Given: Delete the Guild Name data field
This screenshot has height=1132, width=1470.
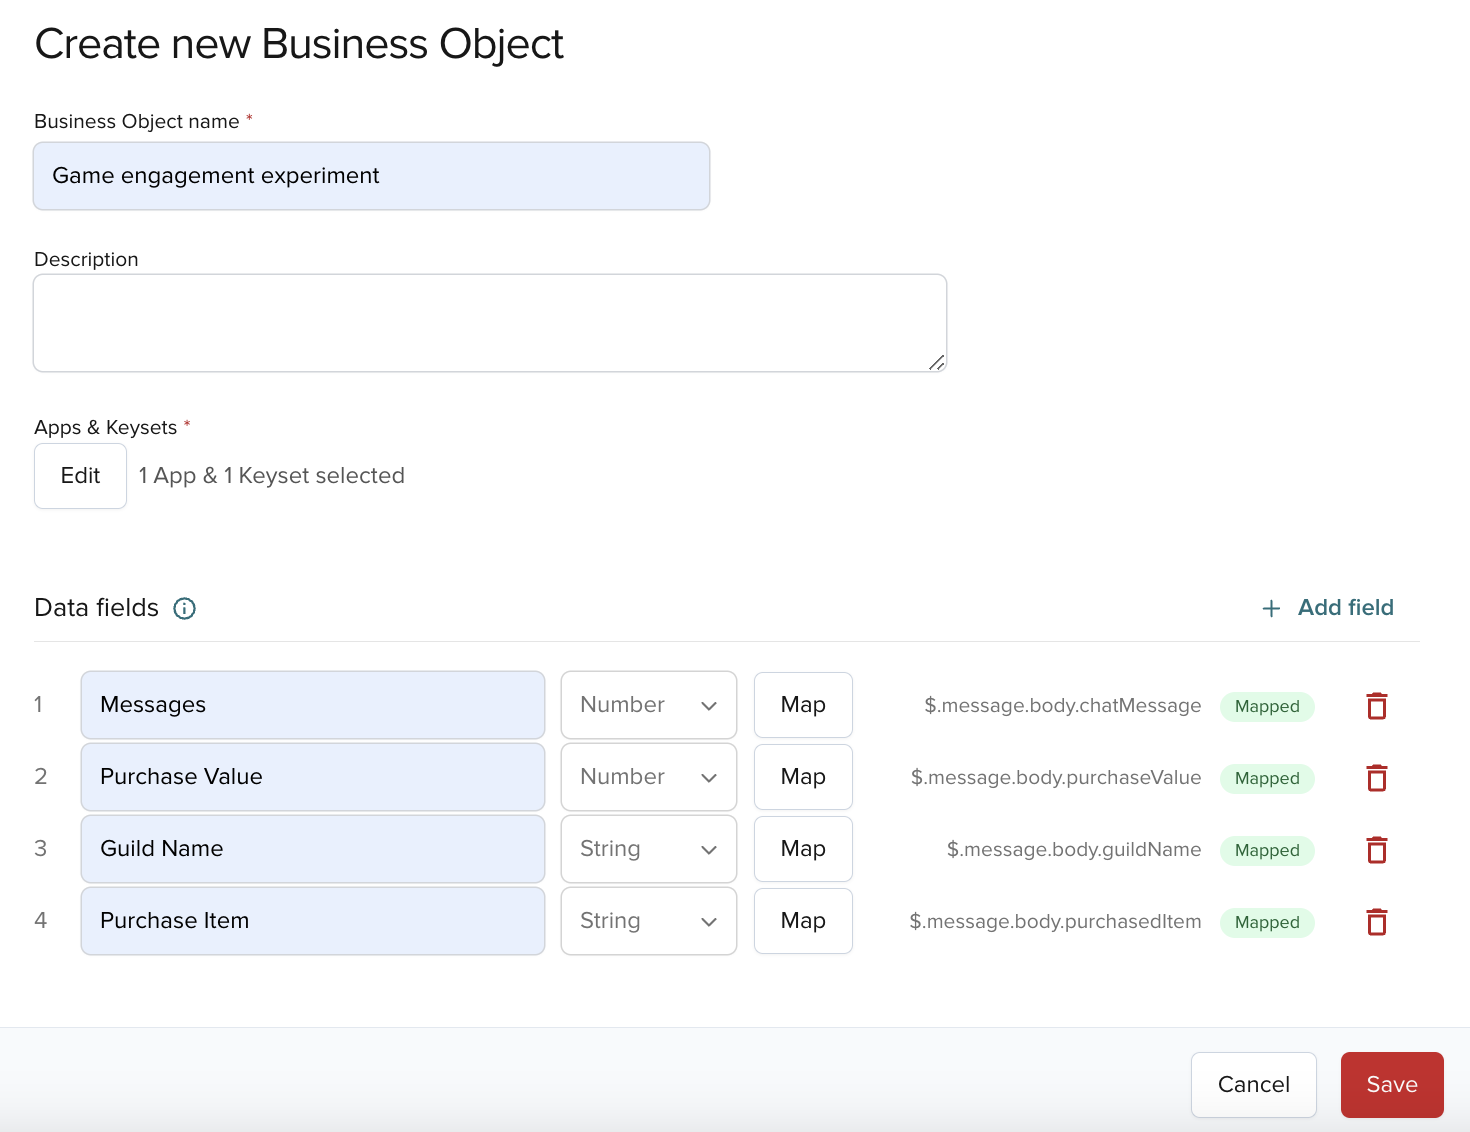Looking at the screenshot, I should click(1377, 849).
